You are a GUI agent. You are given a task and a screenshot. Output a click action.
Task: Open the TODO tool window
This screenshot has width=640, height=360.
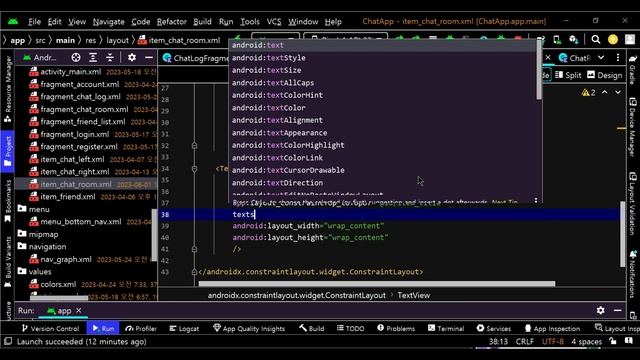(351, 328)
